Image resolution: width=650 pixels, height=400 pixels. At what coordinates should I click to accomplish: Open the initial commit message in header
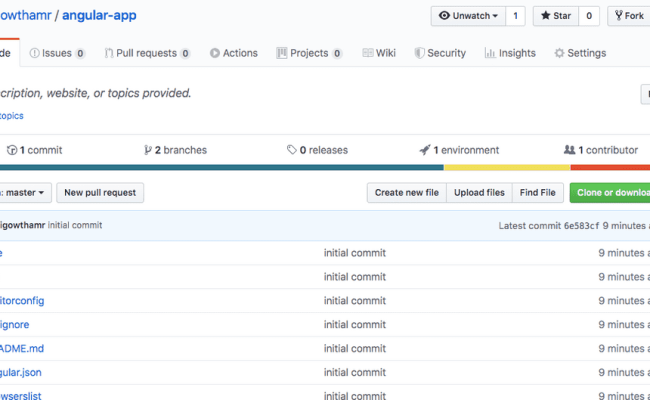[x=75, y=225]
